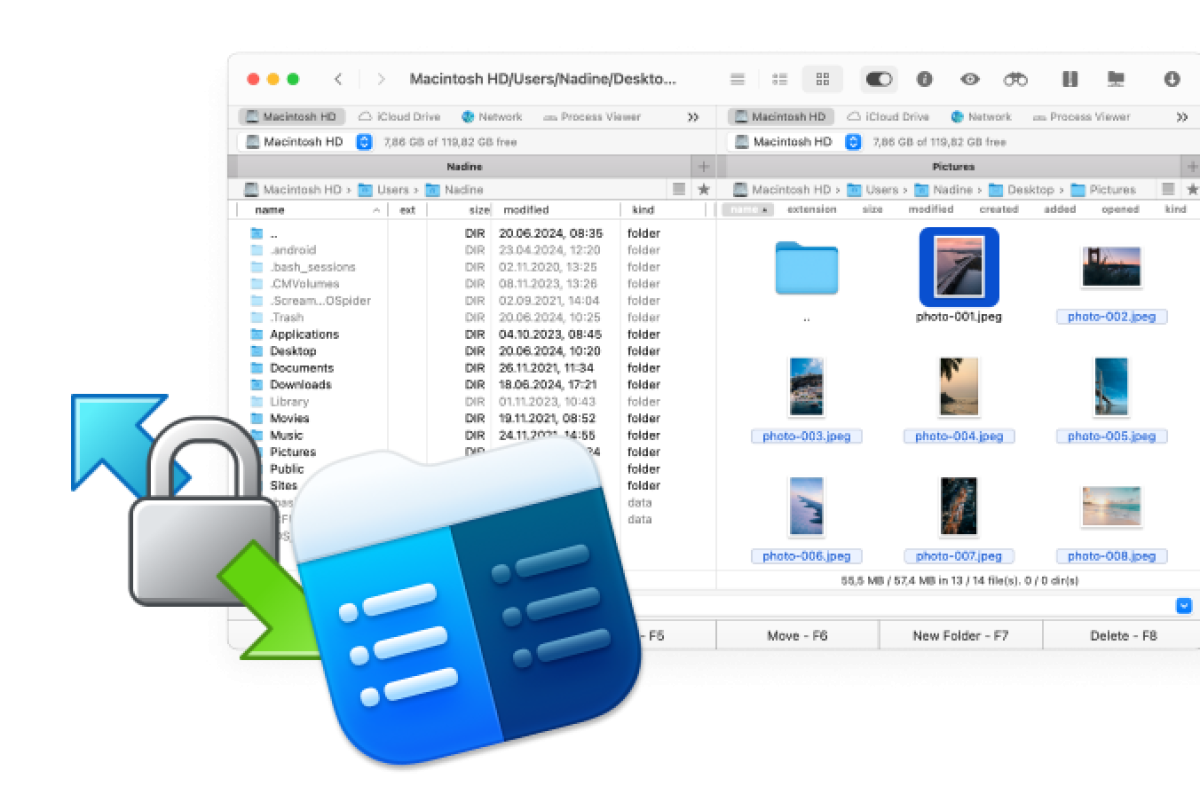The image size is (1200, 802).
Task: Switch to icon grid view mode
Action: [823, 79]
